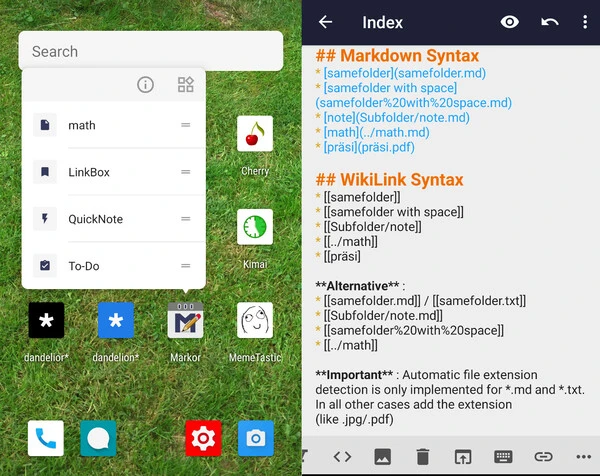Toggle preview mode with the eye icon

tap(510, 22)
